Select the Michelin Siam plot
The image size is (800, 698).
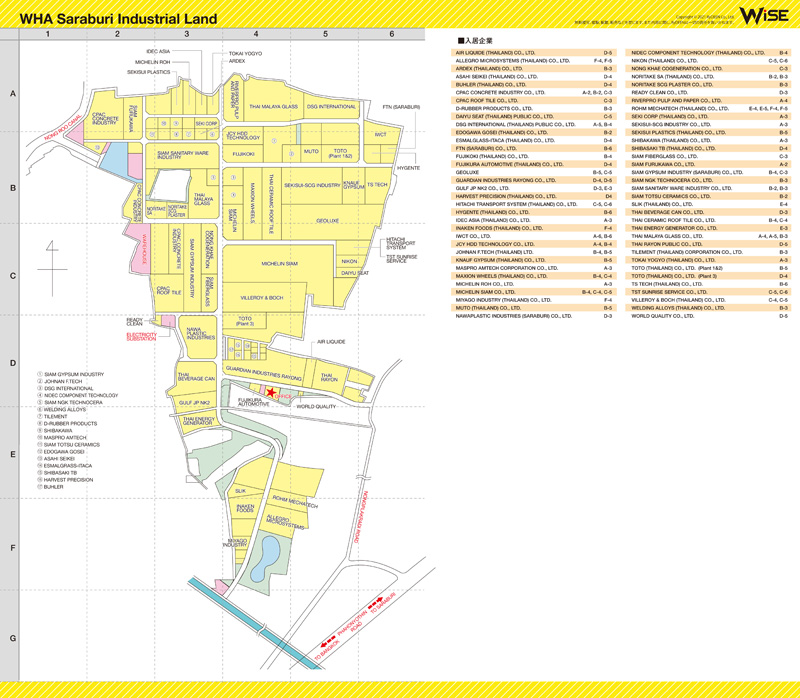[279, 264]
